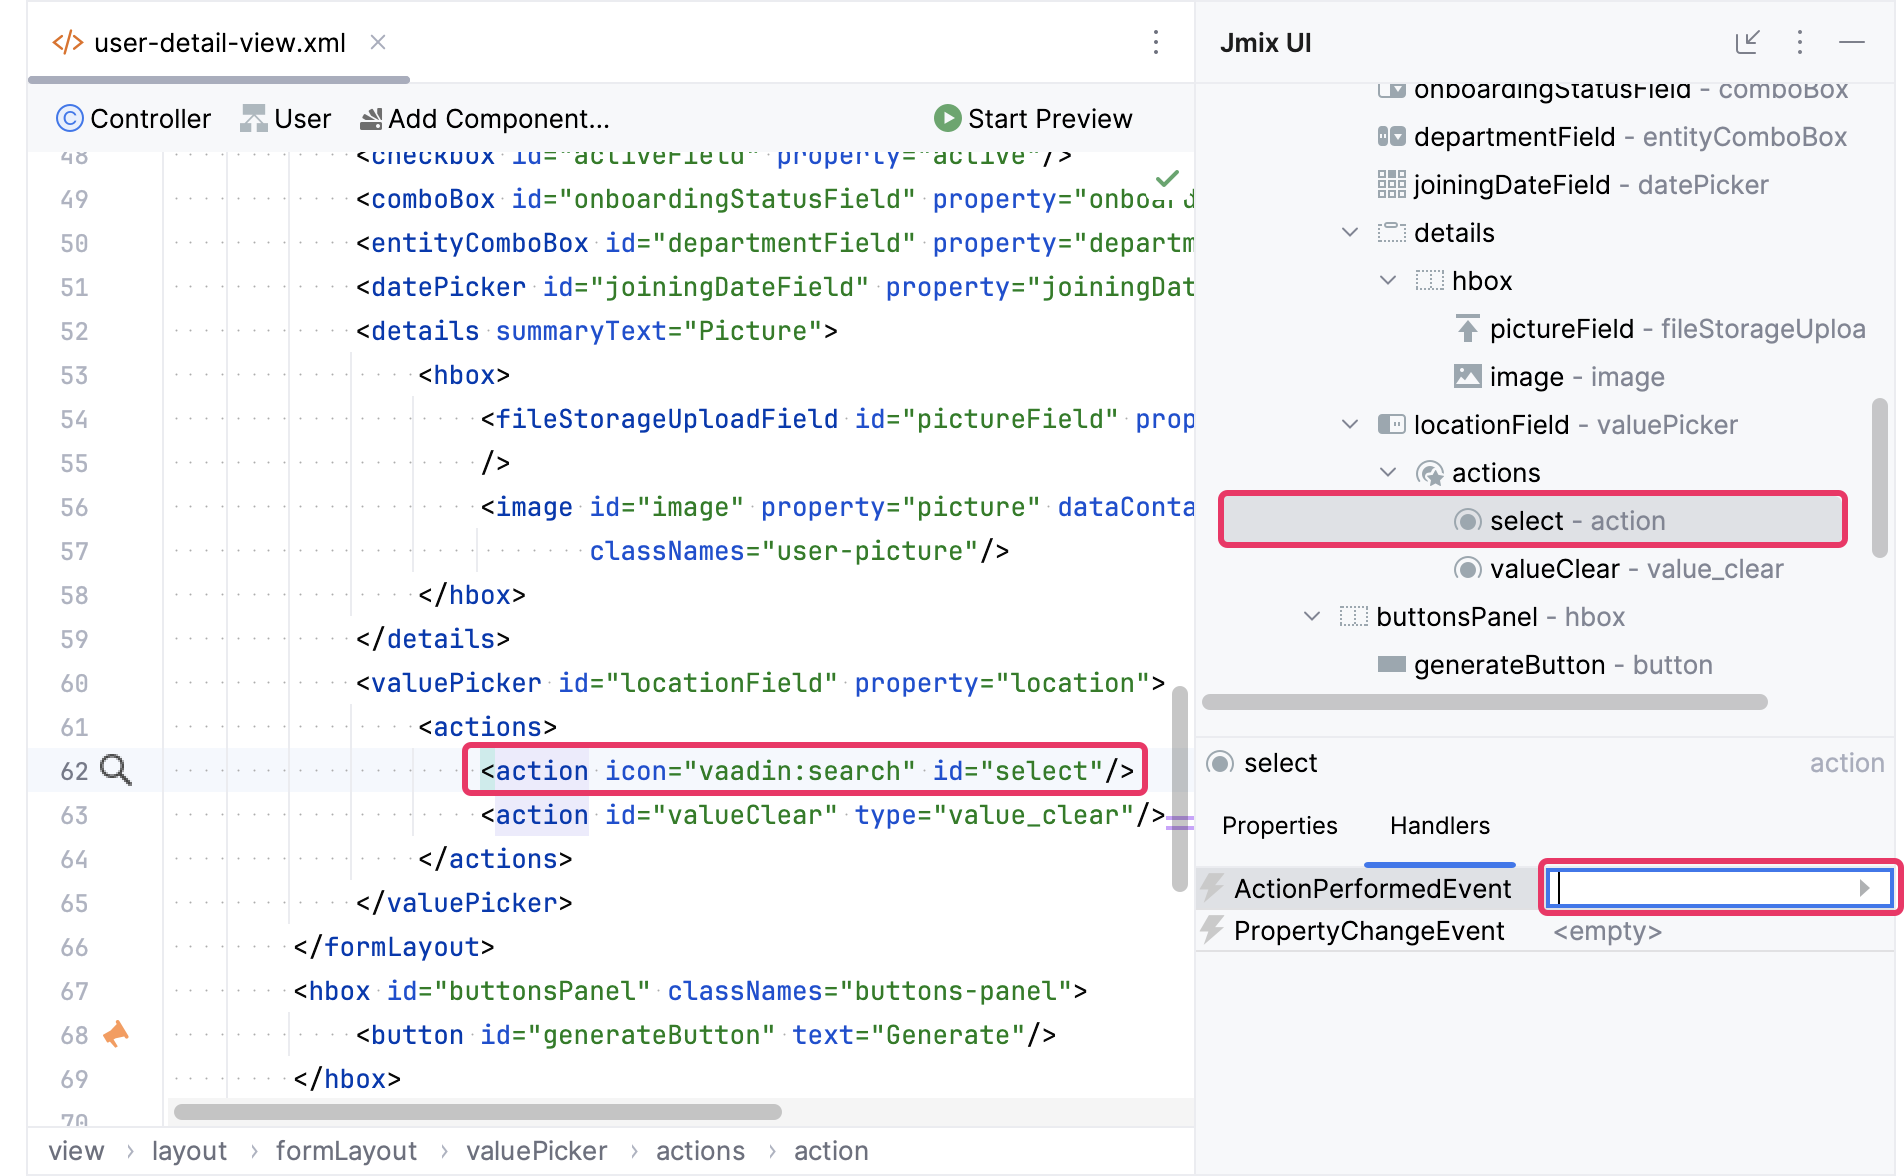Open Jmix UI panel options menu
The image size is (1904, 1176).
(x=1799, y=42)
